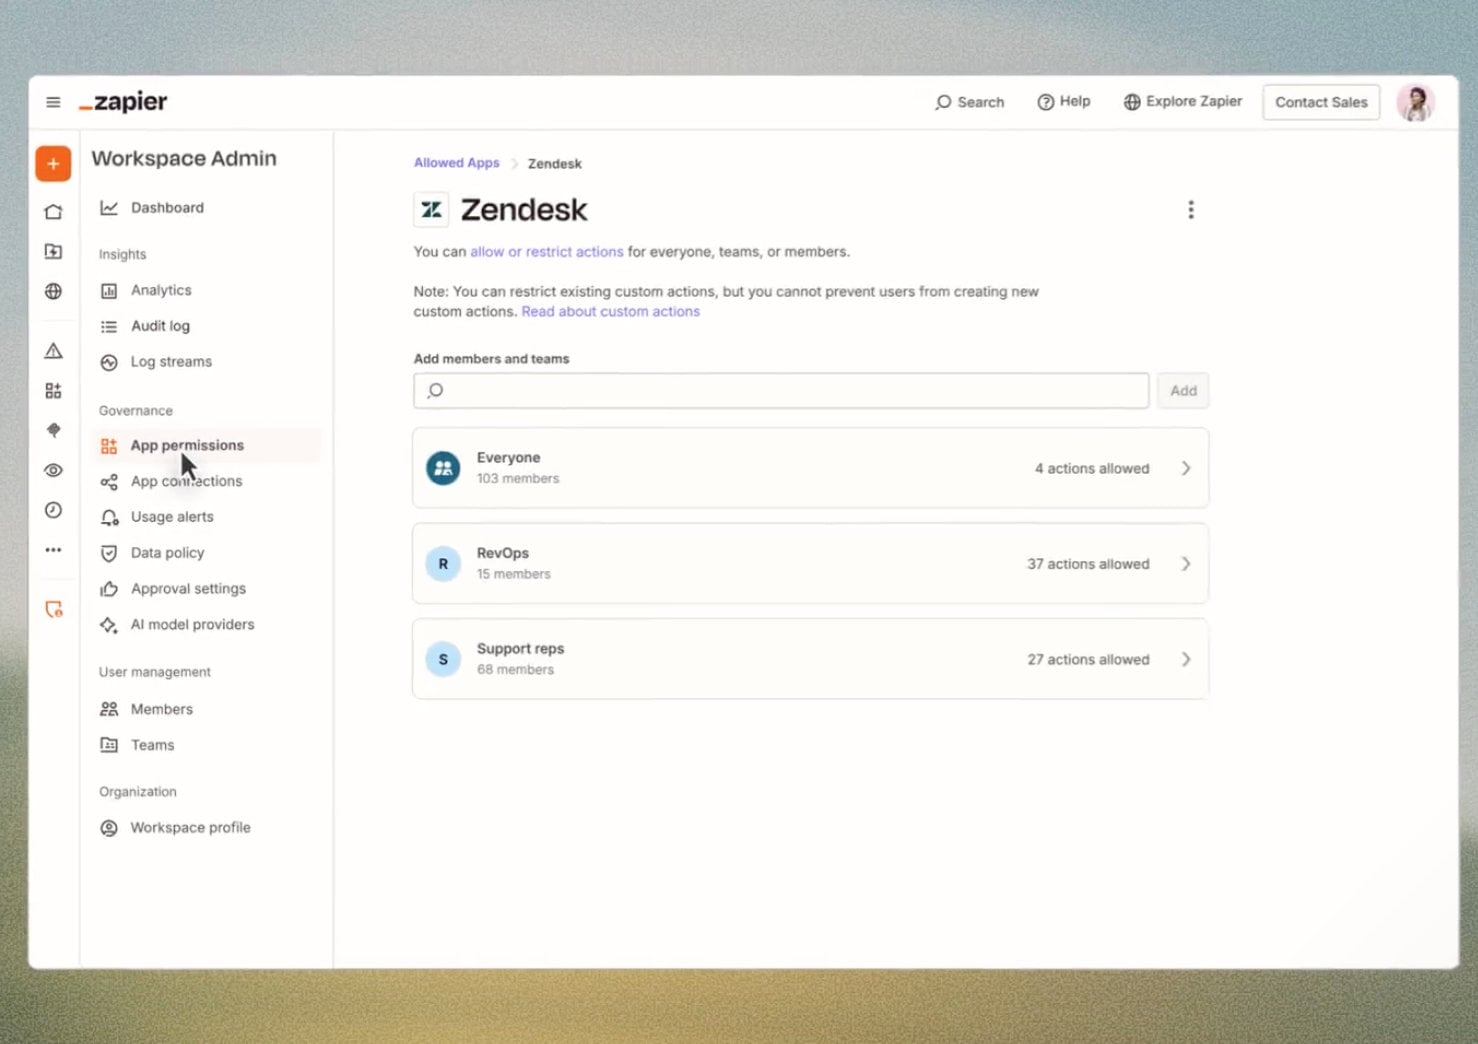Click the RevOps R avatar
Image resolution: width=1478 pixels, height=1044 pixels.
(x=443, y=564)
